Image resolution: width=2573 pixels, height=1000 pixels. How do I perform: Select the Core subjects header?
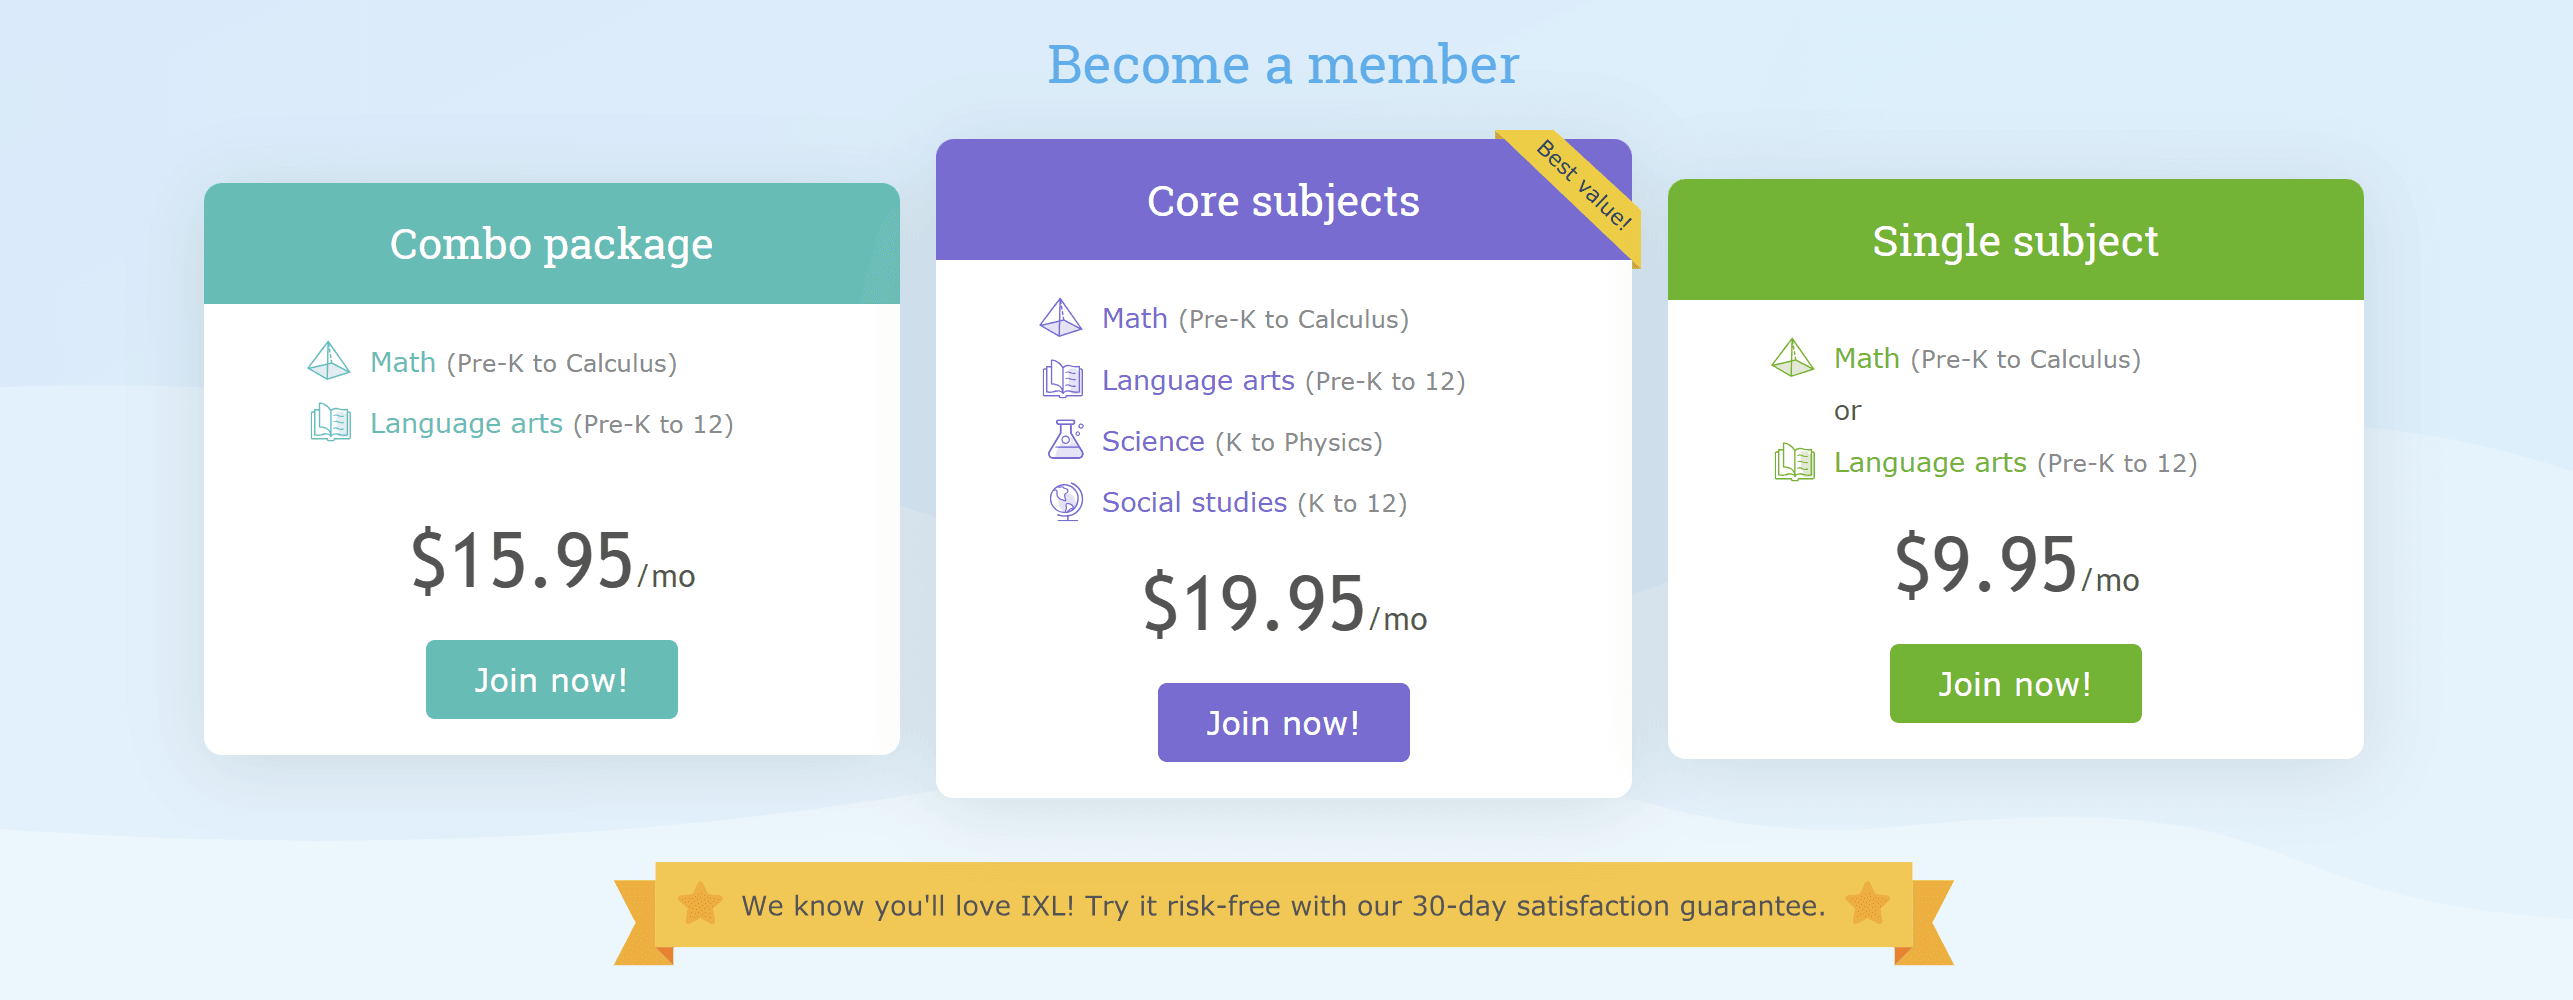coord(1282,201)
